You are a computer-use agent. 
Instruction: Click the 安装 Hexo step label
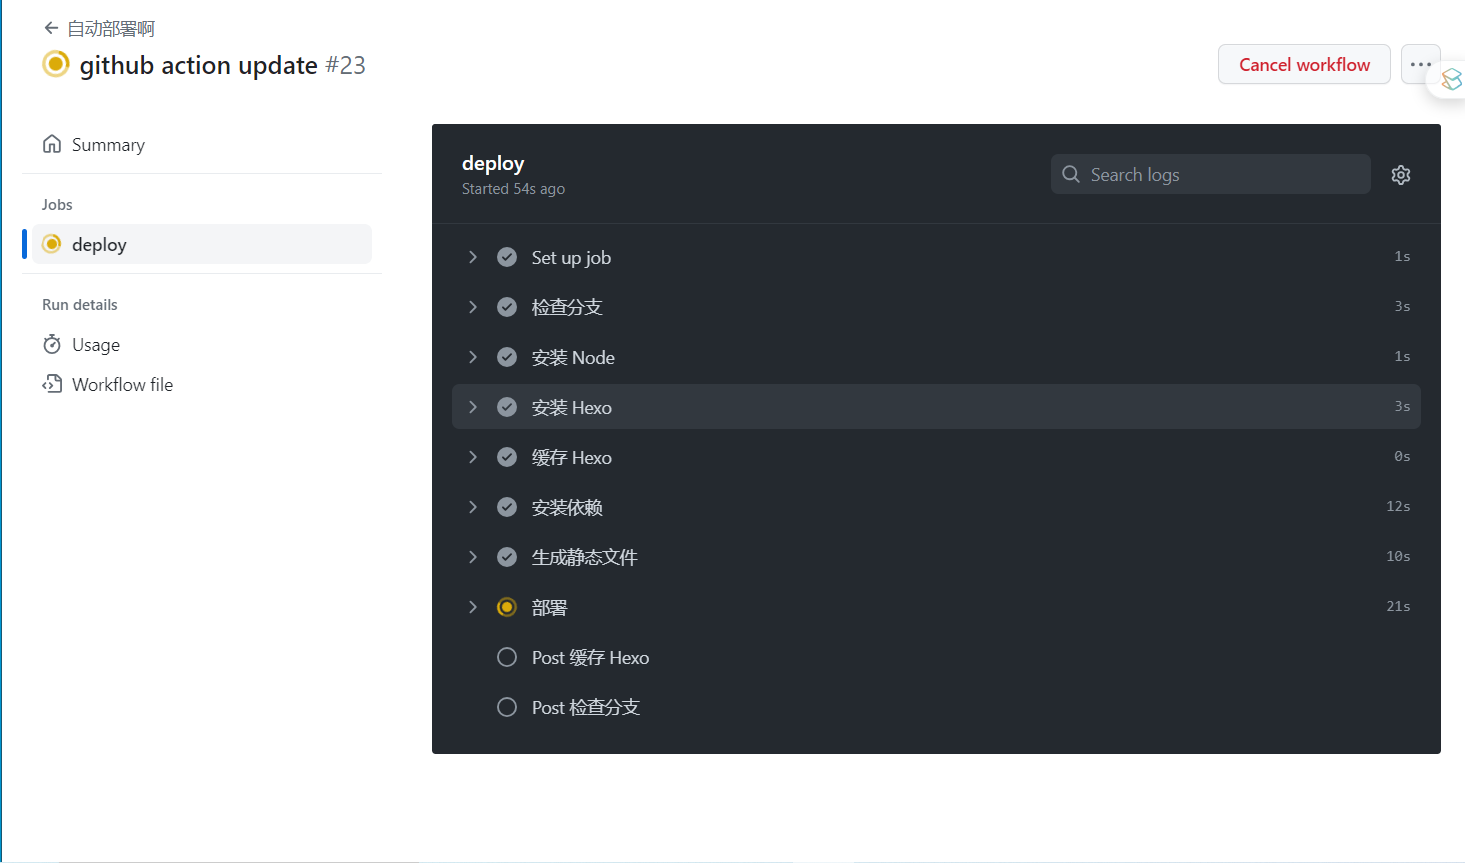(x=572, y=408)
